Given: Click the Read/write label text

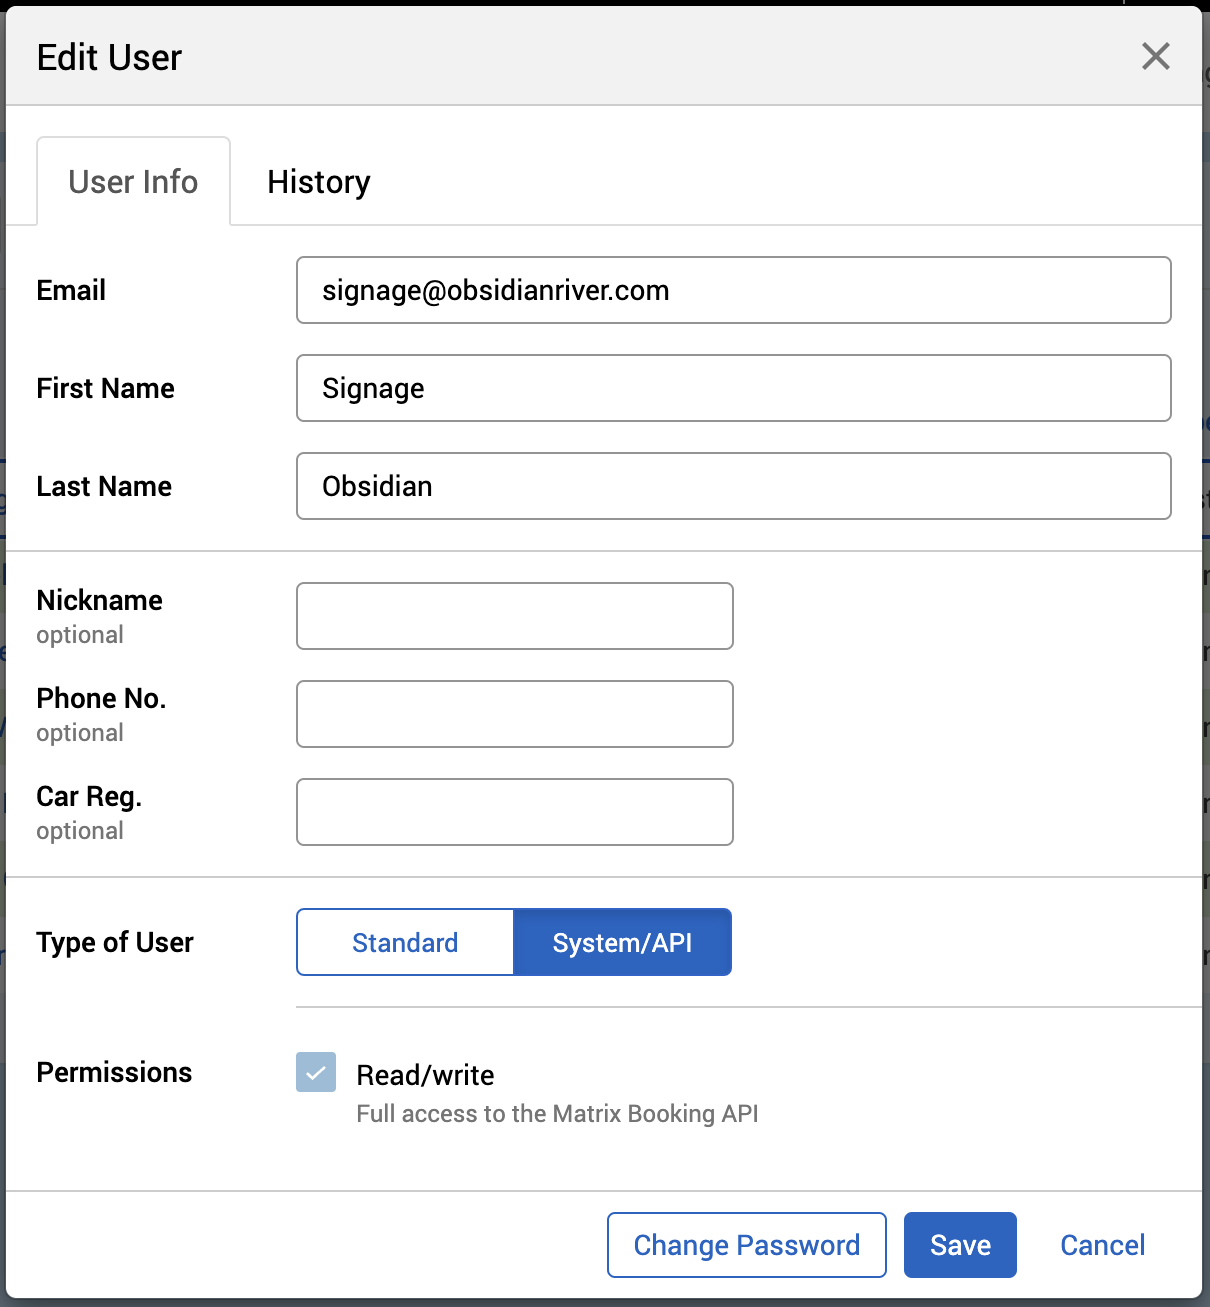Looking at the screenshot, I should point(425,1075).
